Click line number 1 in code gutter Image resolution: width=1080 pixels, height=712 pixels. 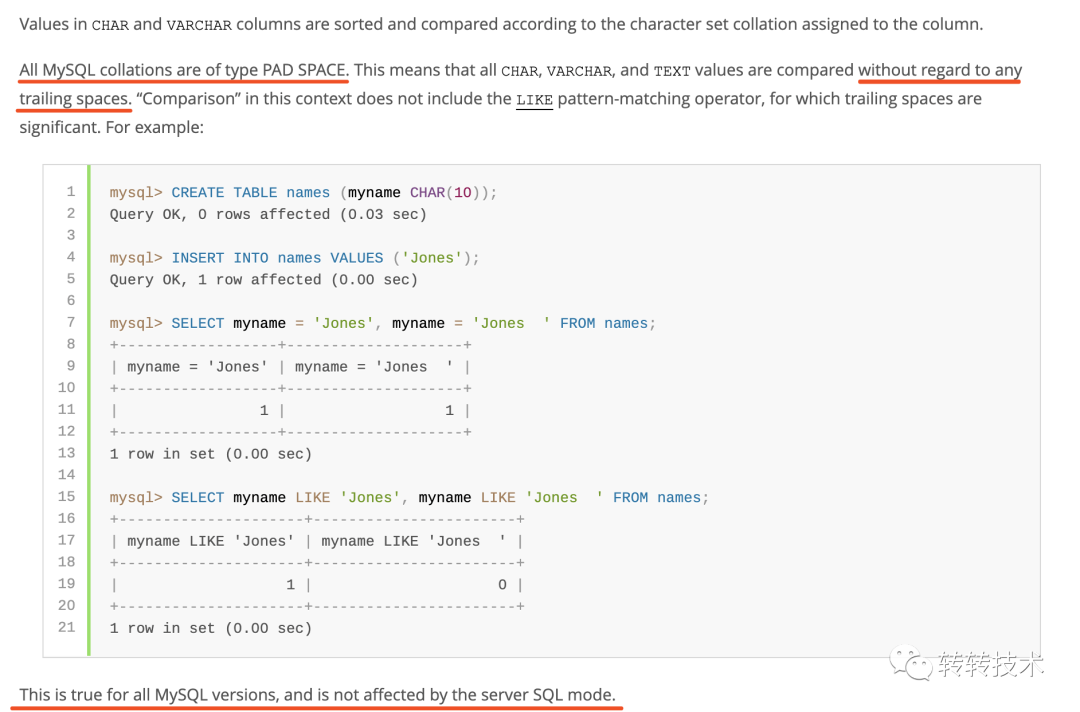(71, 192)
